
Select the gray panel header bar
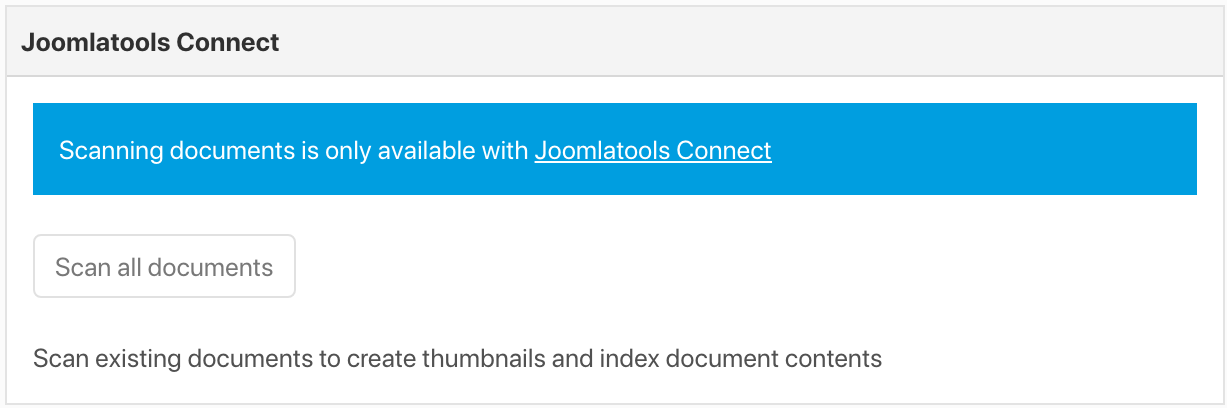pos(614,42)
